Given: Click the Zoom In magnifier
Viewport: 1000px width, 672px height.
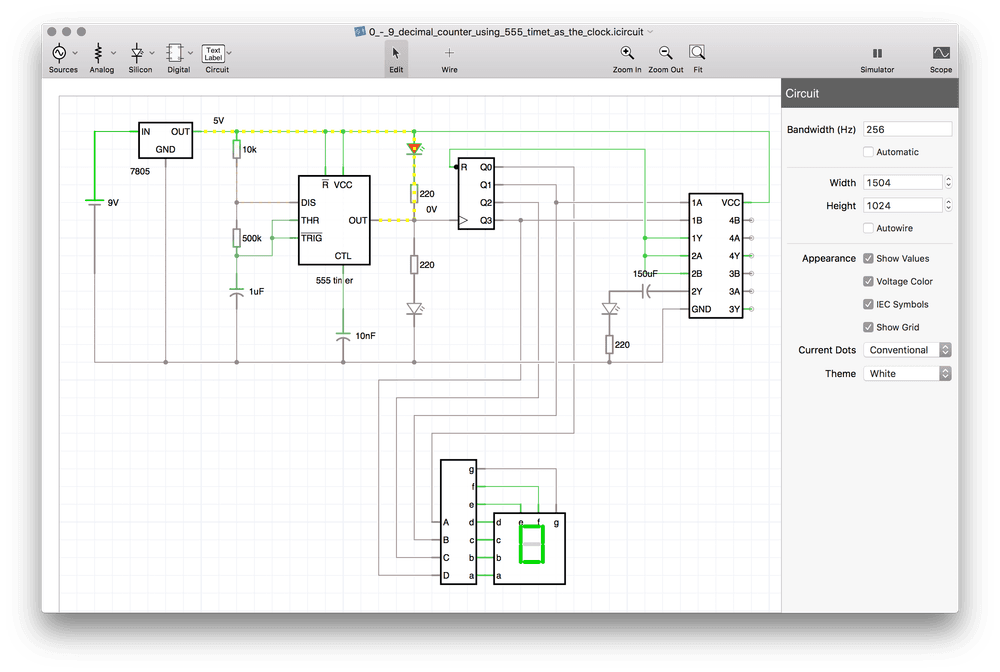Looking at the screenshot, I should 627,53.
